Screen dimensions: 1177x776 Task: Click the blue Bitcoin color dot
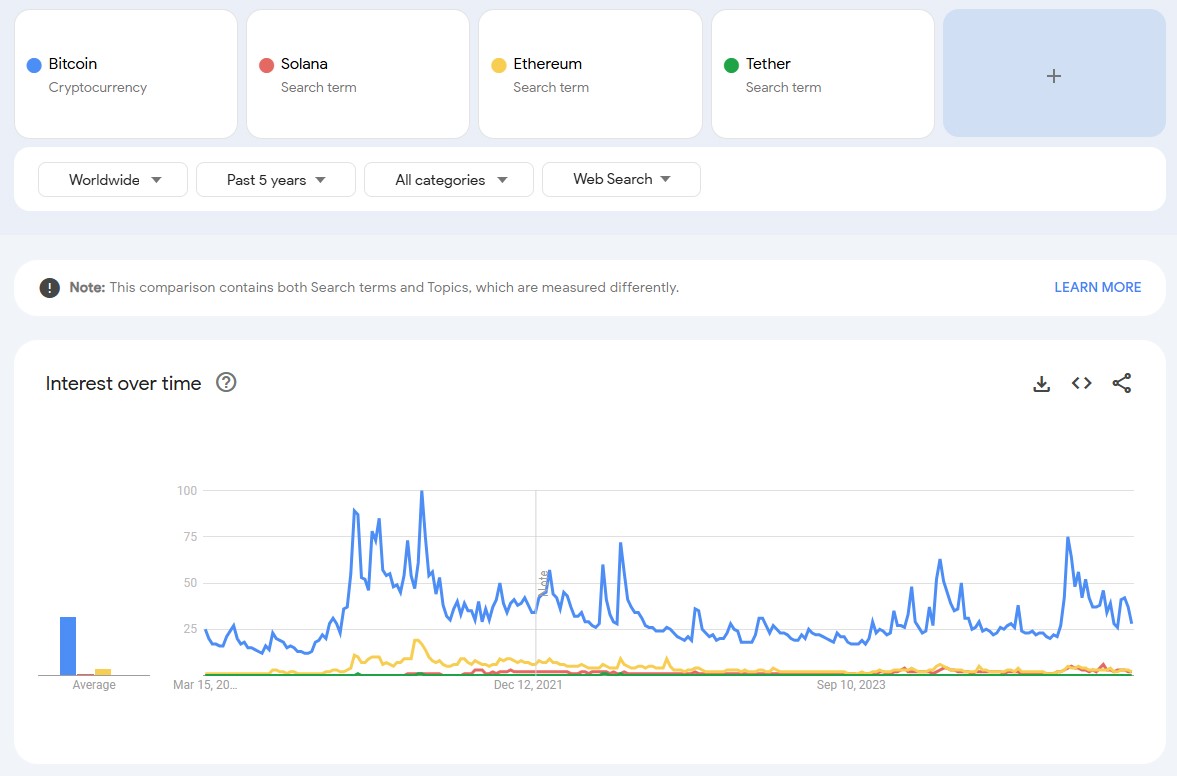pos(34,65)
